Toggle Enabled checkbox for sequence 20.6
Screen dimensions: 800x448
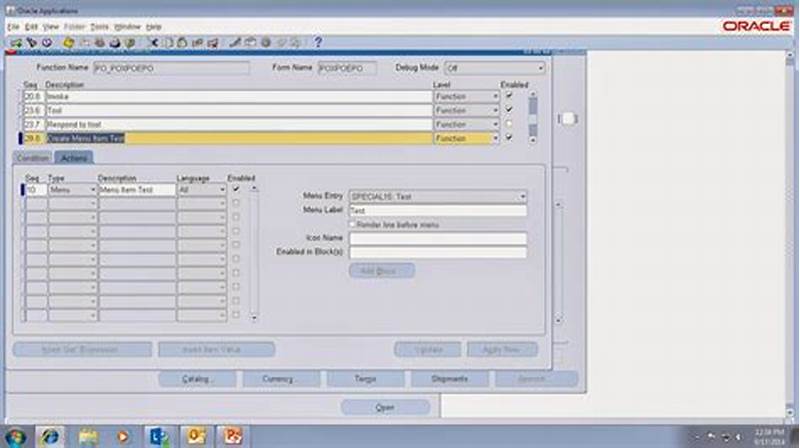tap(509, 95)
